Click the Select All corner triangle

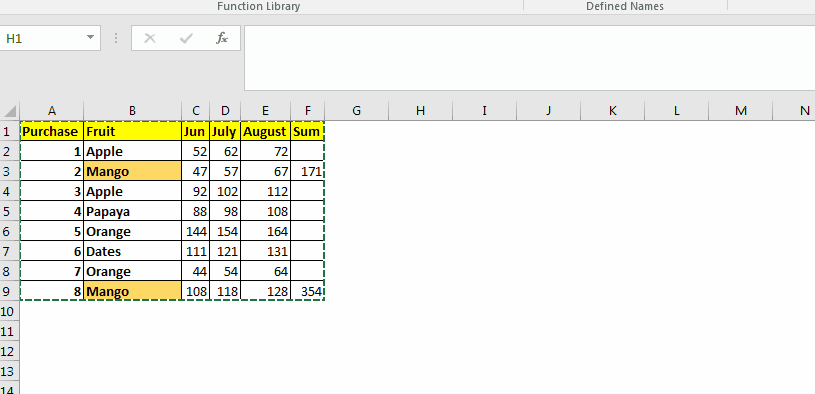[10, 111]
